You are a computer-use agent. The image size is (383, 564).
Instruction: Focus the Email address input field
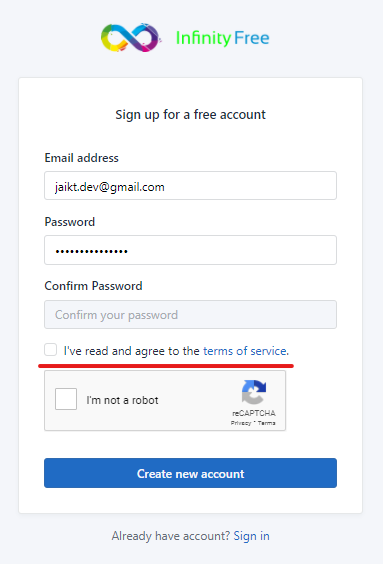tap(191, 186)
